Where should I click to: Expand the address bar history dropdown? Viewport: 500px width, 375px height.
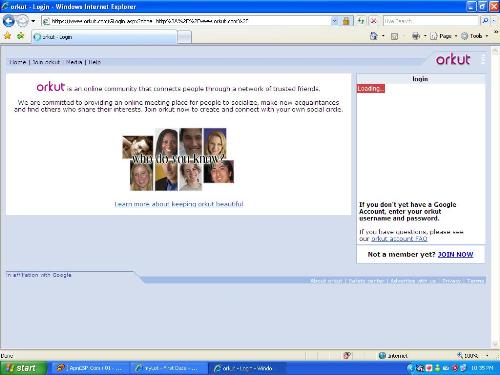[335, 21]
